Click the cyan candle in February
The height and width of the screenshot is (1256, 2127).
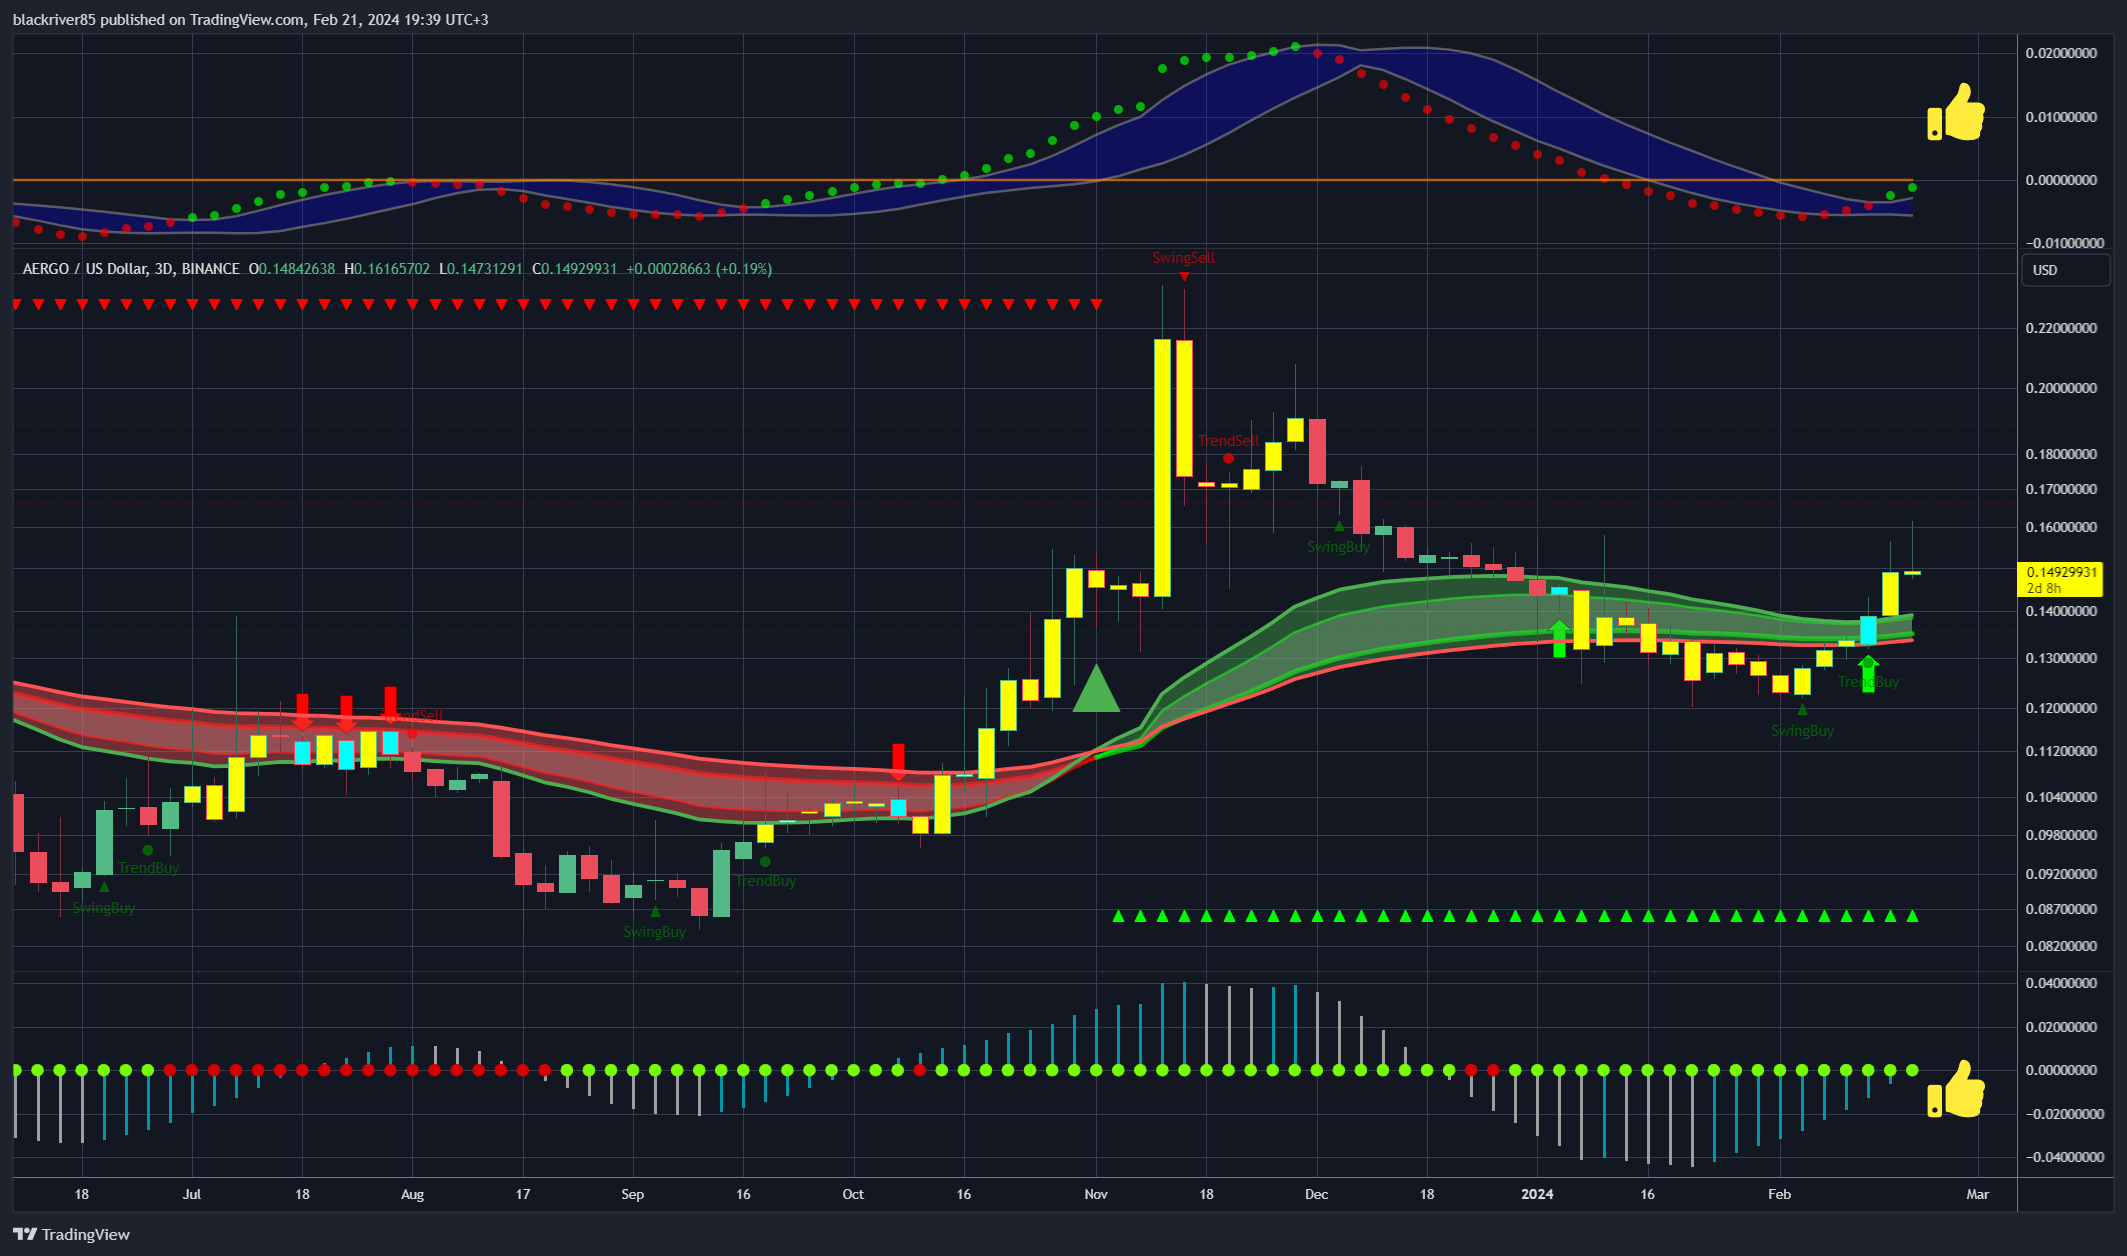1868,630
